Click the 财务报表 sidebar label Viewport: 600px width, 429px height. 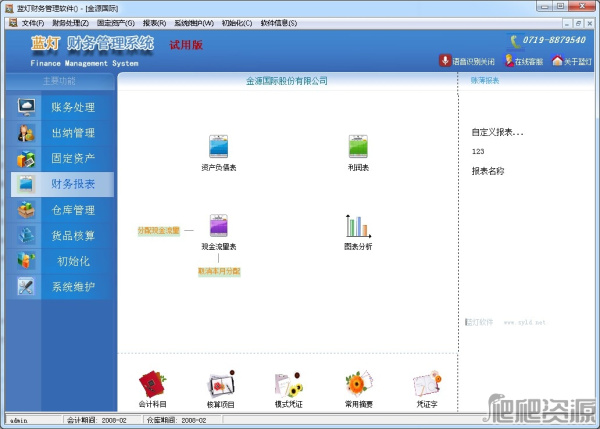click(x=73, y=184)
